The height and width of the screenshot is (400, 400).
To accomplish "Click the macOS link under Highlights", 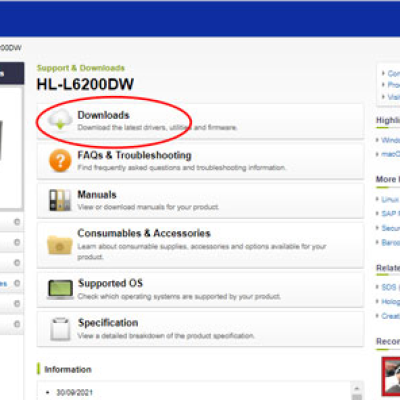I will 390,154.
